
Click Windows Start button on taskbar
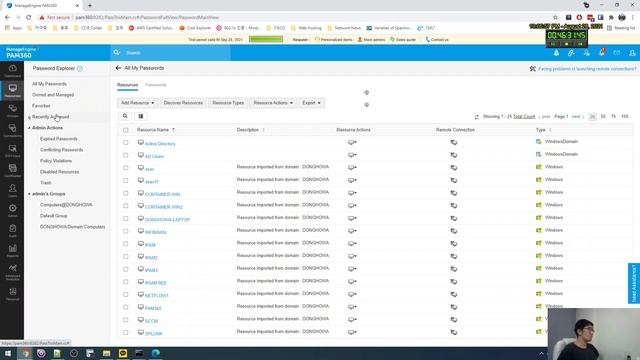(x=8, y=353)
